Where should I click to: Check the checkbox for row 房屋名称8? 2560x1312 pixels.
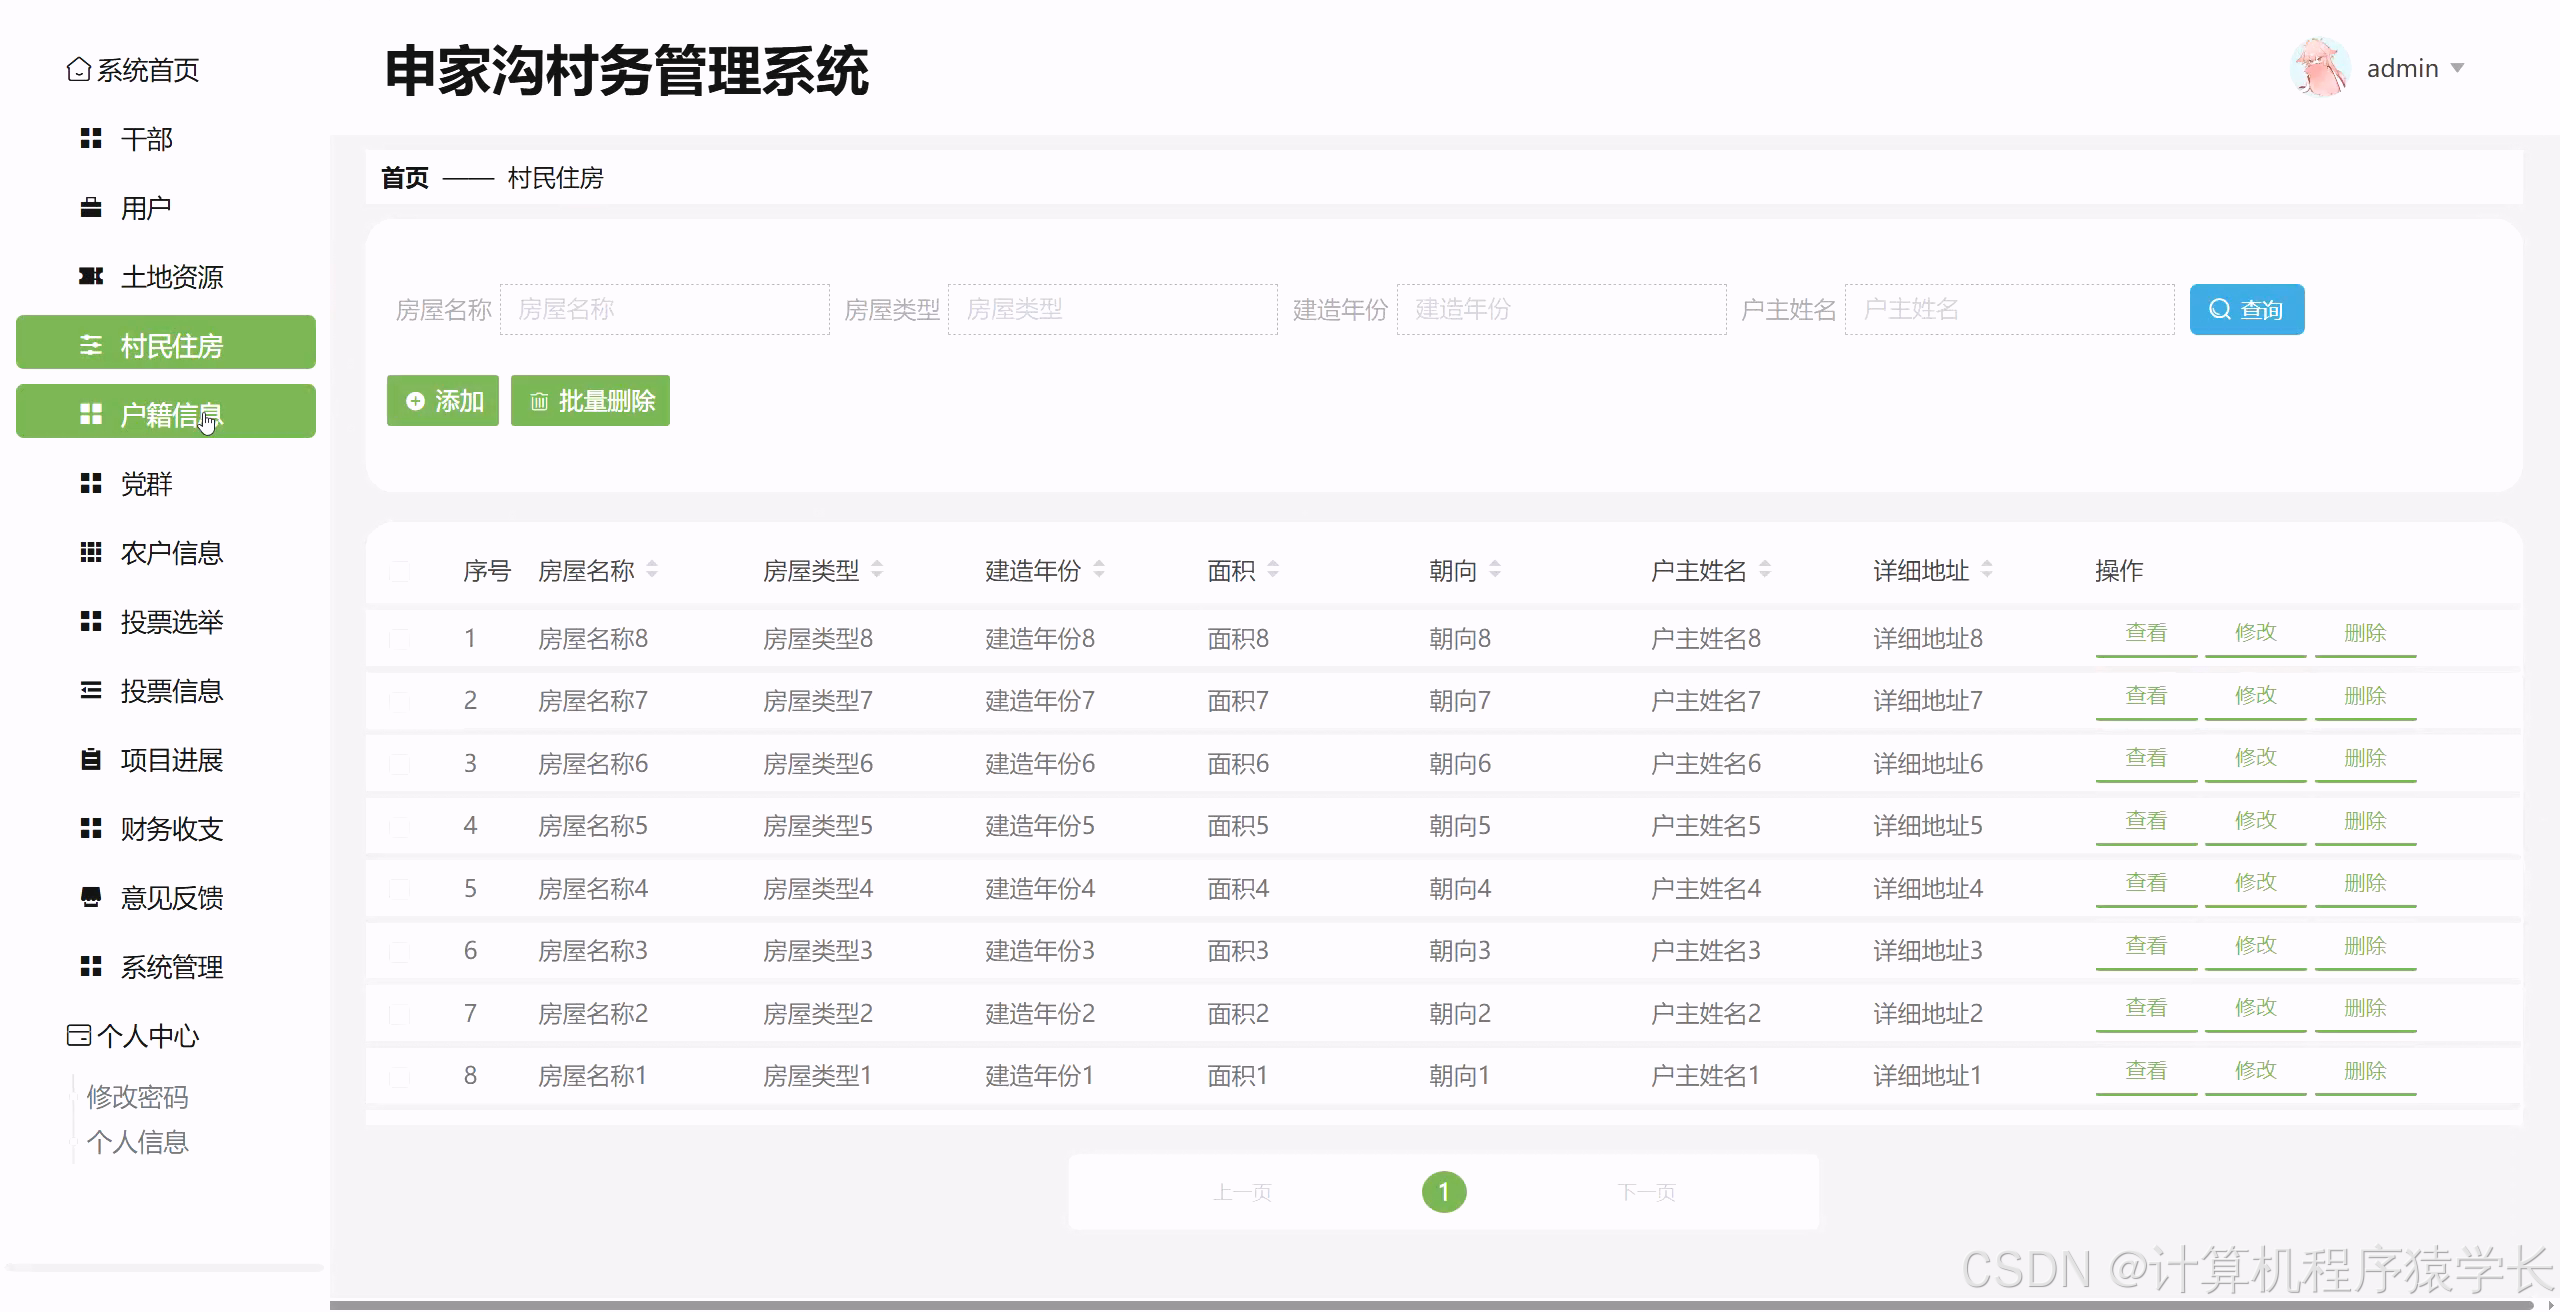click(x=399, y=639)
